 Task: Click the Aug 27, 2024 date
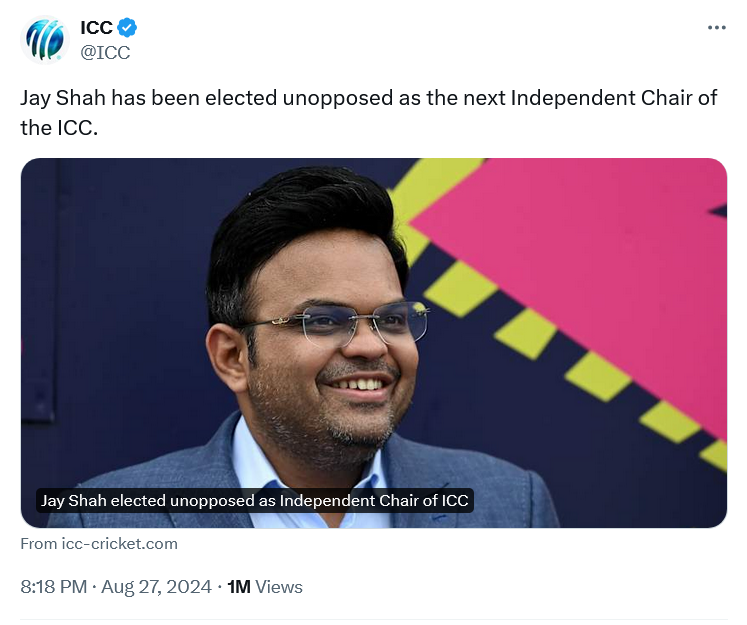tap(156, 587)
